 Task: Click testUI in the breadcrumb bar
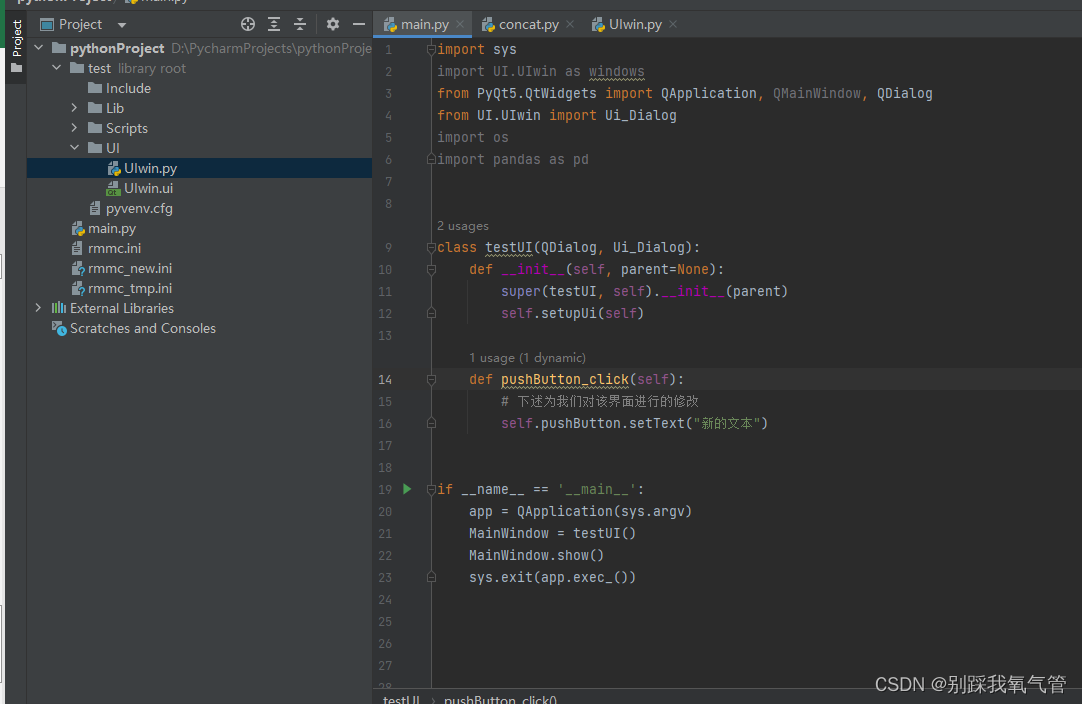tap(401, 699)
